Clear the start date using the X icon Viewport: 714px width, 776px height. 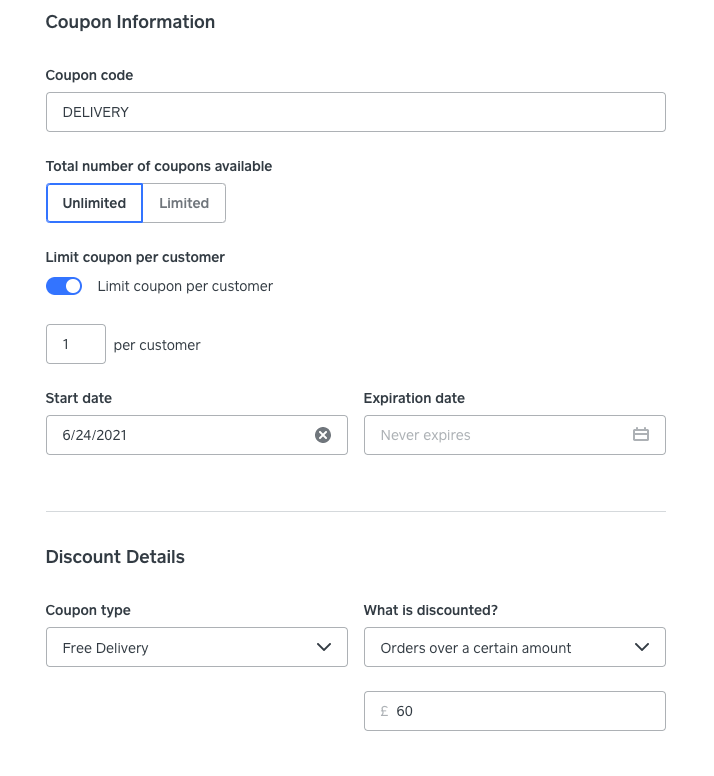point(323,435)
